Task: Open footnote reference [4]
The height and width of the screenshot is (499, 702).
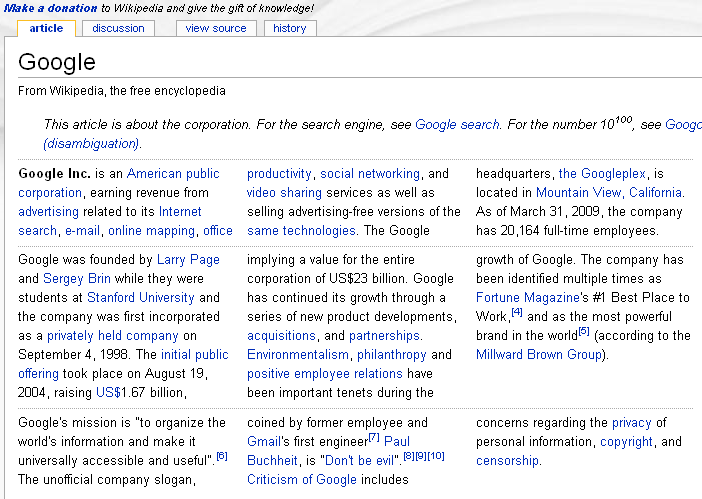Action: click(517, 312)
